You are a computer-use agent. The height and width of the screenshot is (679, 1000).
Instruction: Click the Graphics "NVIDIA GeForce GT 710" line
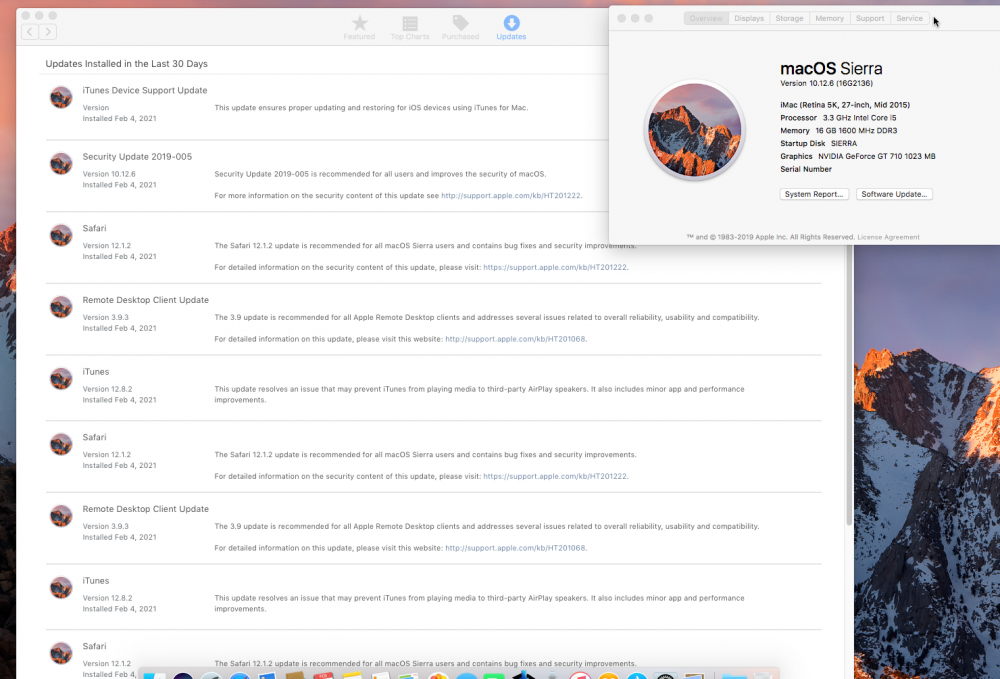pos(857,156)
